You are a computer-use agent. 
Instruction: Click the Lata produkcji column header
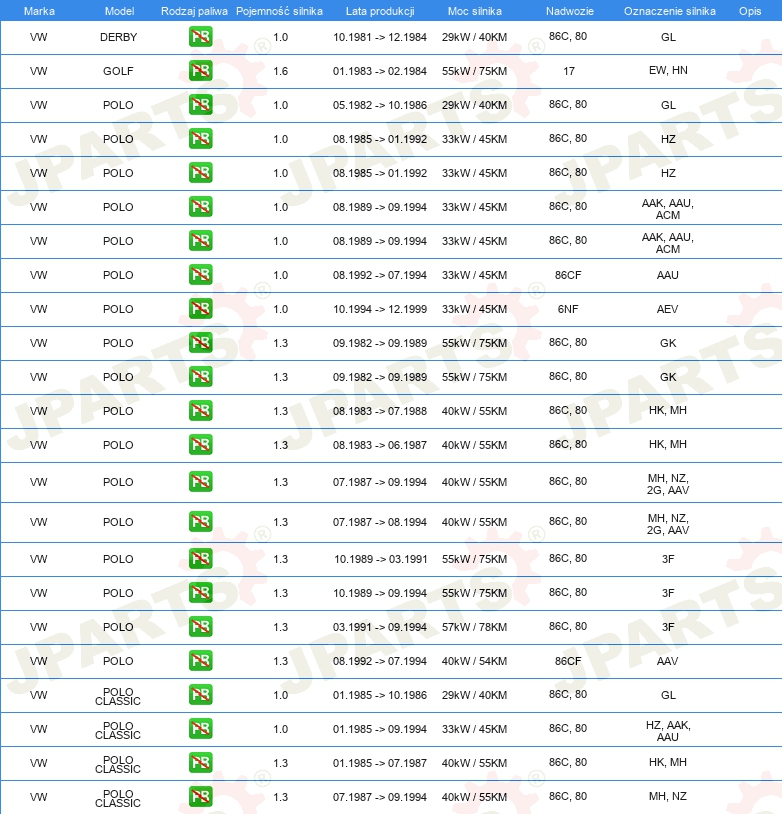coord(380,11)
